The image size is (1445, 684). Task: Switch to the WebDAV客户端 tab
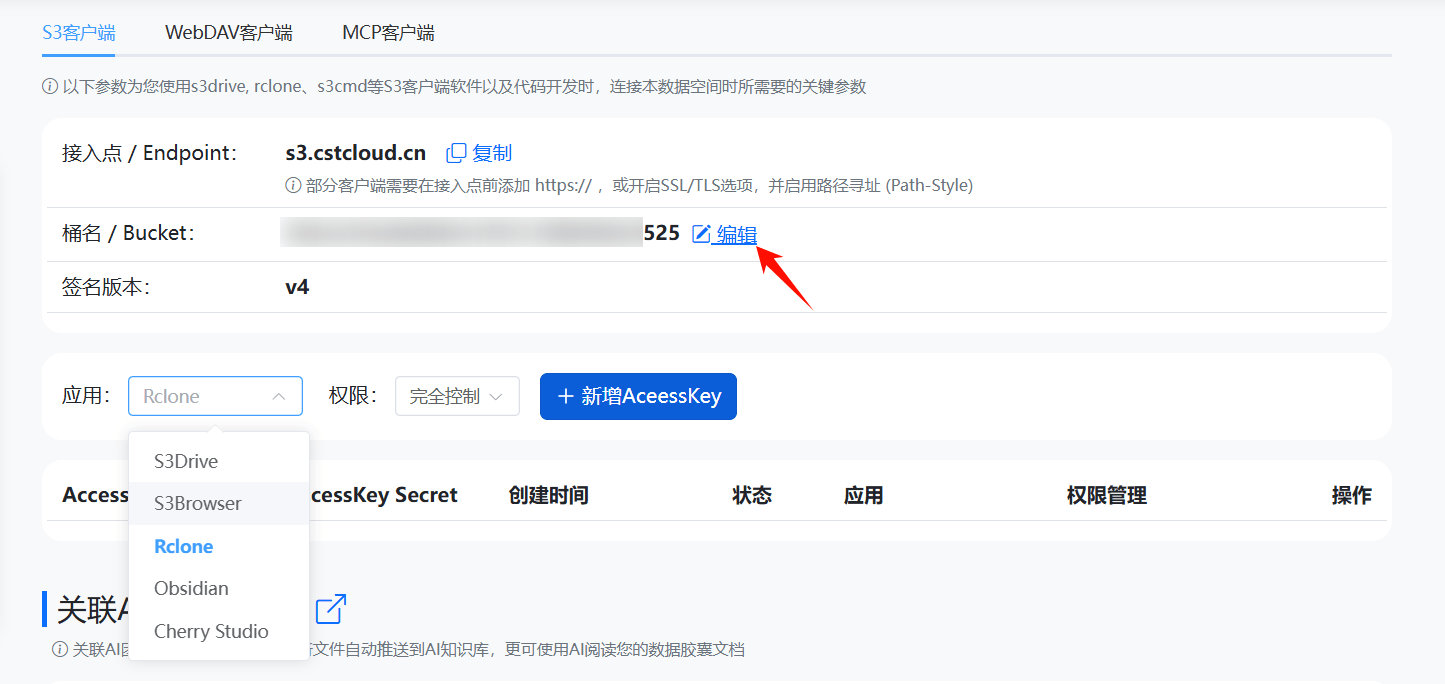[229, 33]
